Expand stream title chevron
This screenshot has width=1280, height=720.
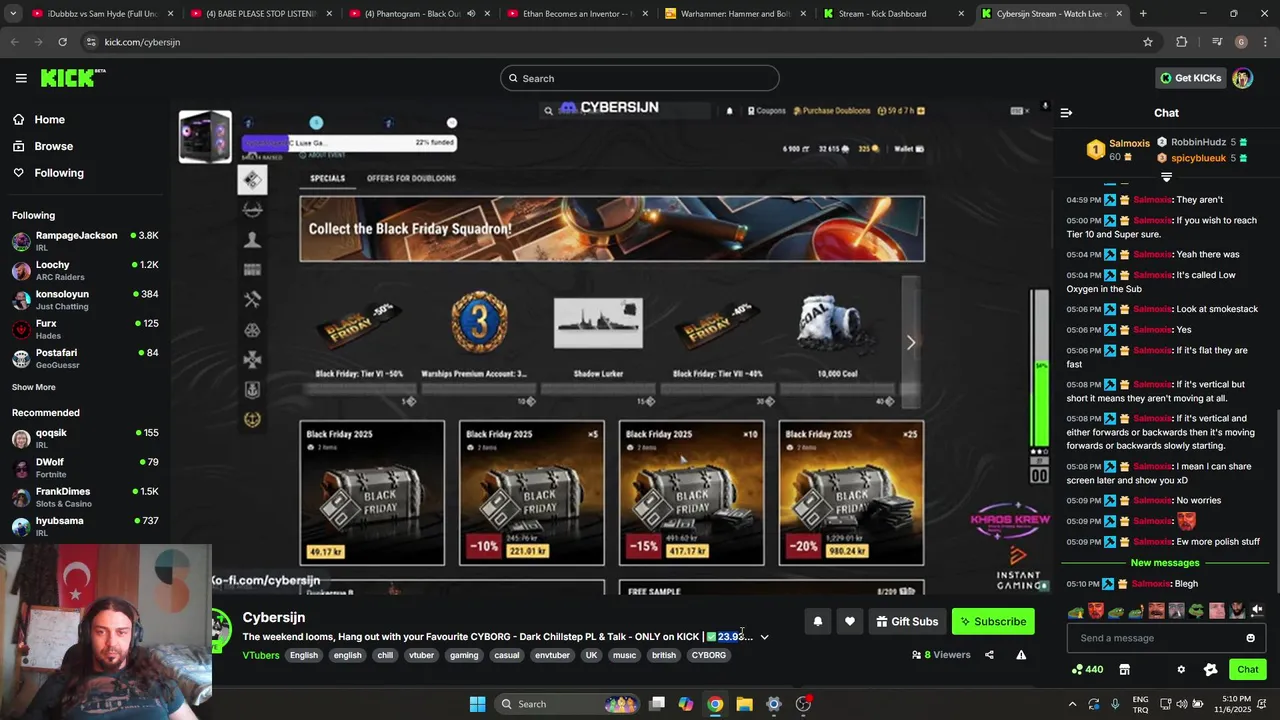(764, 637)
